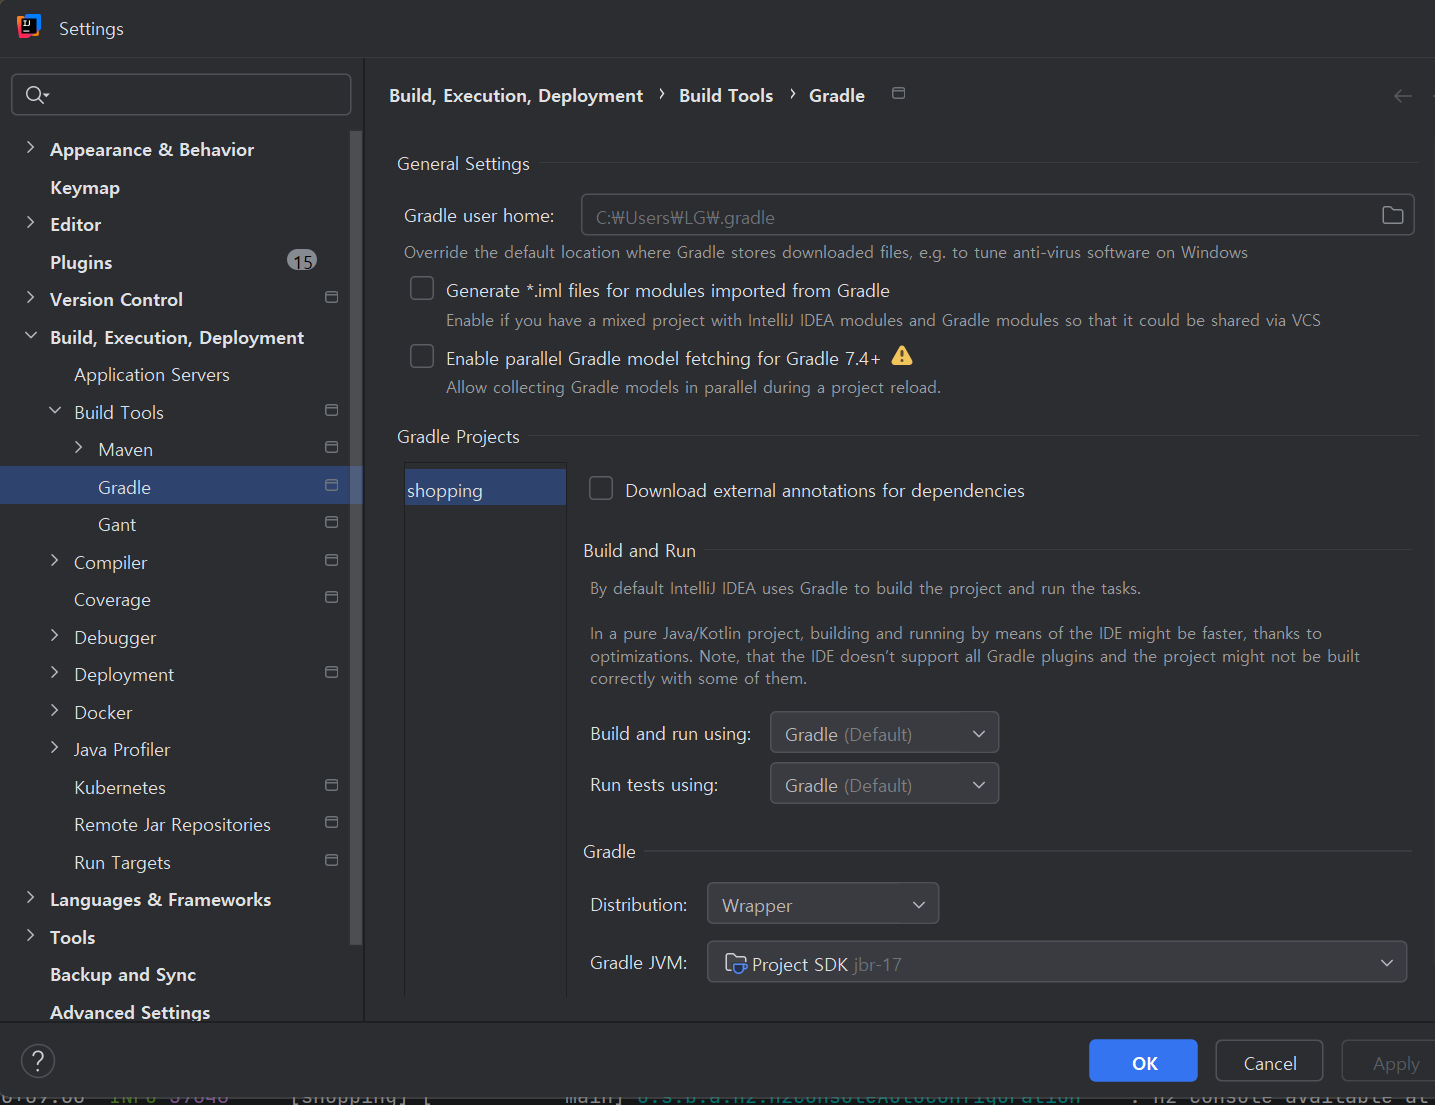
Task: Open the Plugins settings page
Action: coord(81,262)
